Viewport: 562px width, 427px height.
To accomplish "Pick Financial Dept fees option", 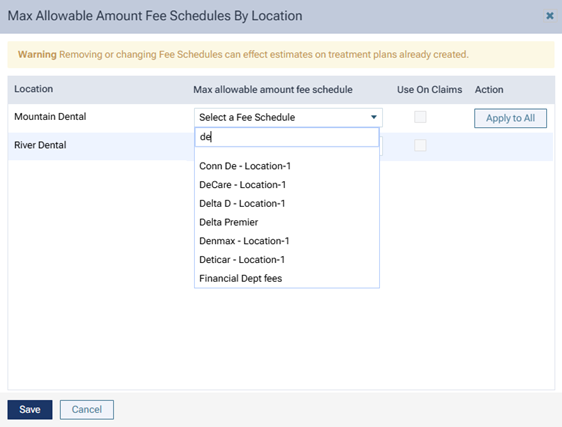I will [240, 278].
